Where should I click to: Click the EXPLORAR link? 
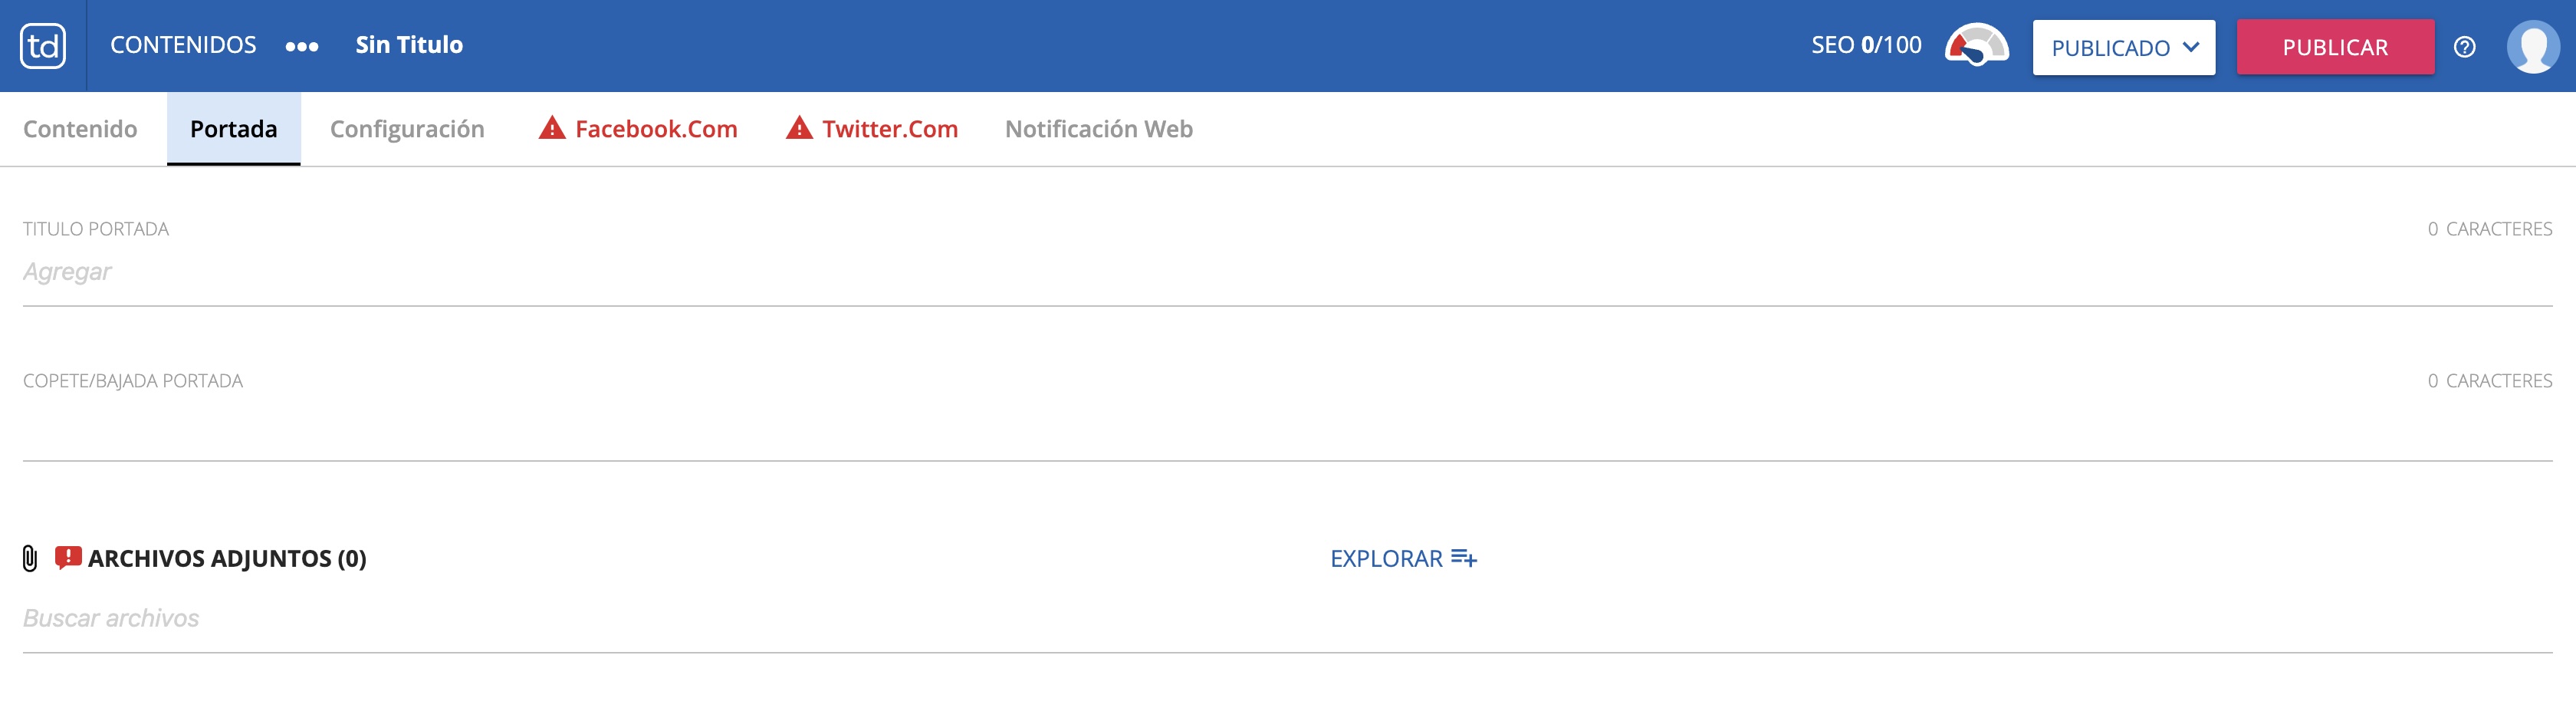[1386, 558]
